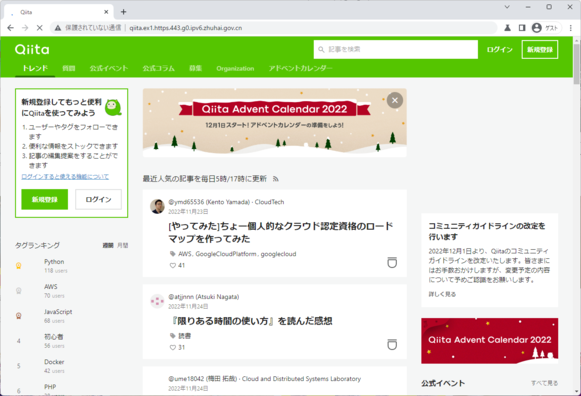Click the bronze medal icon beside JavaScript
Screen dimensions: 581x396
point(19,316)
